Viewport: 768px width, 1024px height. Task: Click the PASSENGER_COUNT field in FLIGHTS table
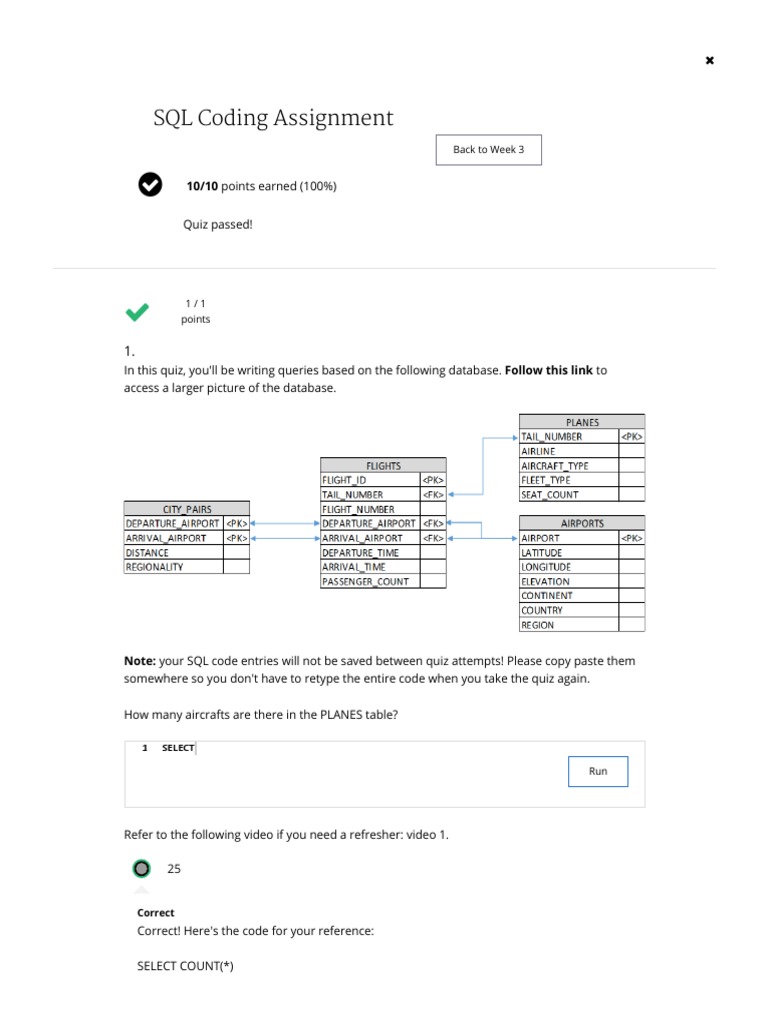tap(365, 581)
